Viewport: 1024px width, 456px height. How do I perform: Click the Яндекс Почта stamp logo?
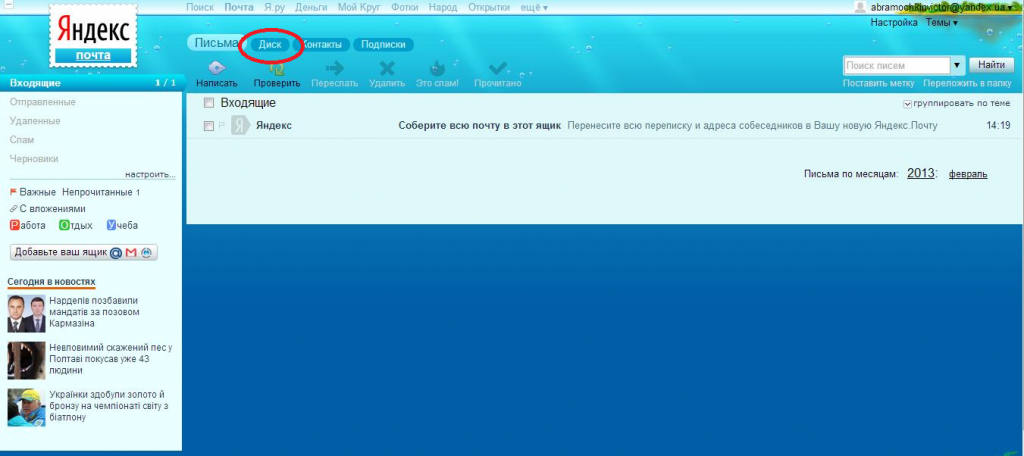pyautogui.click(x=93, y=35)
